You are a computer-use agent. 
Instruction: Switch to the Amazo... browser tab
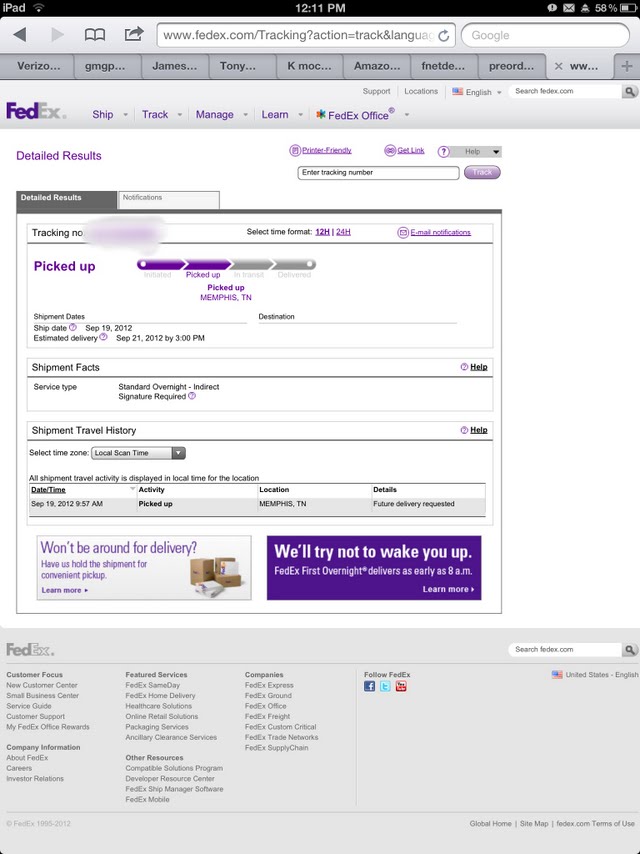(377, 66)
